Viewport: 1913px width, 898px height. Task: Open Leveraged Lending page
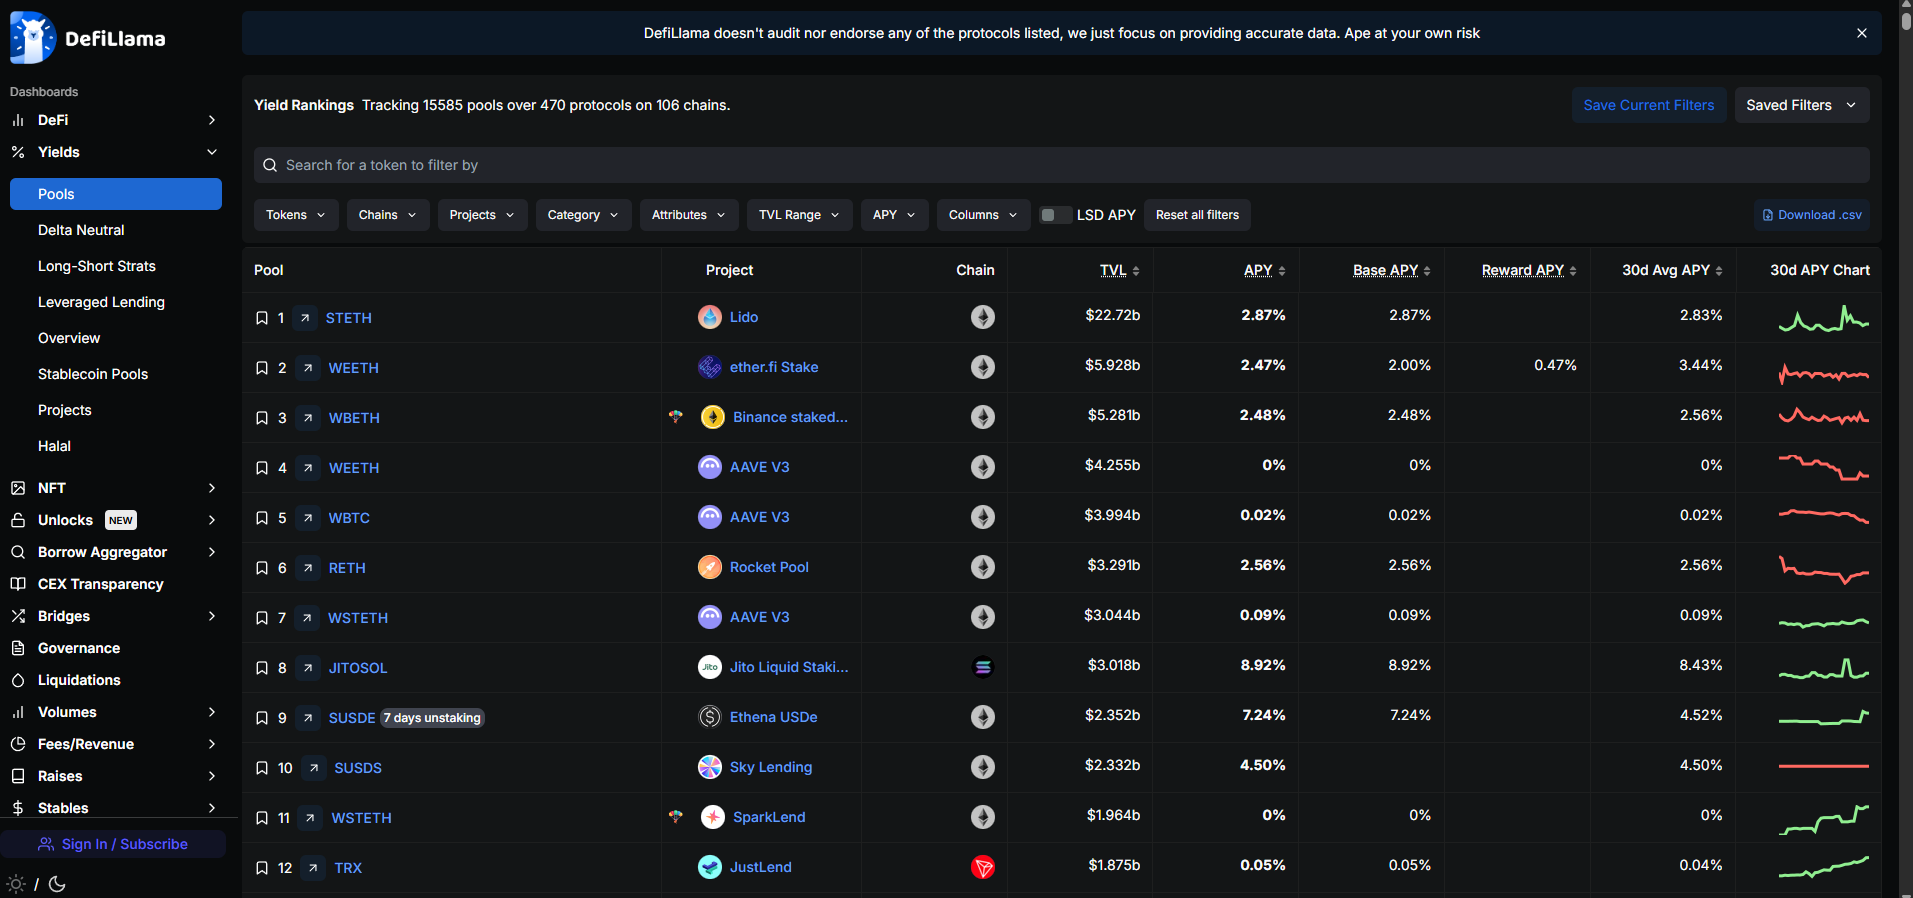(101, 302)
